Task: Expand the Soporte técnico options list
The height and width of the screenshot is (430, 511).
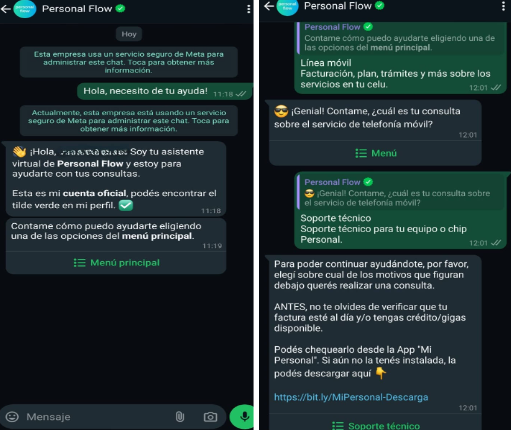Action: point(375,425)
